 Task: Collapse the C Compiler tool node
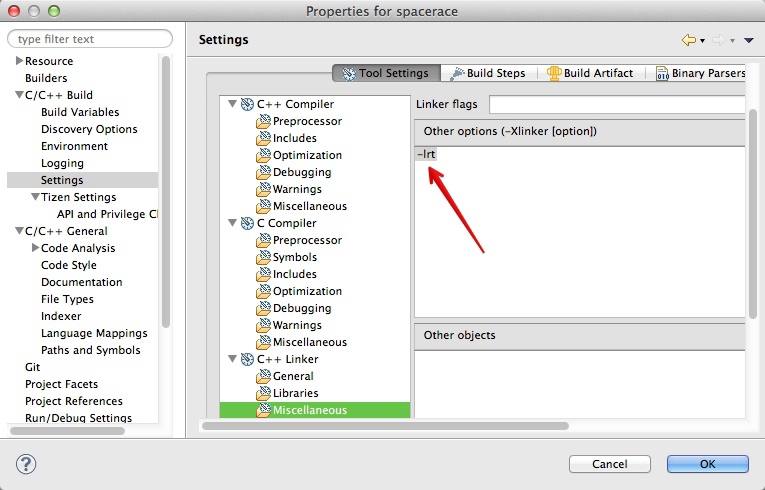232,223
